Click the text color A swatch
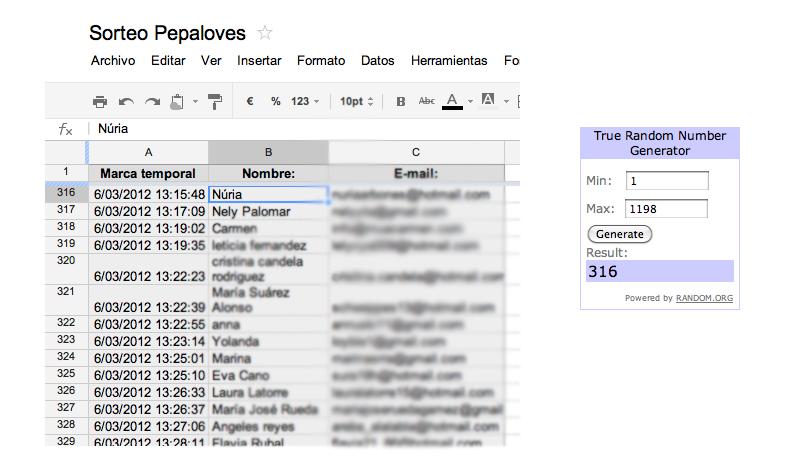 [452, 101]
